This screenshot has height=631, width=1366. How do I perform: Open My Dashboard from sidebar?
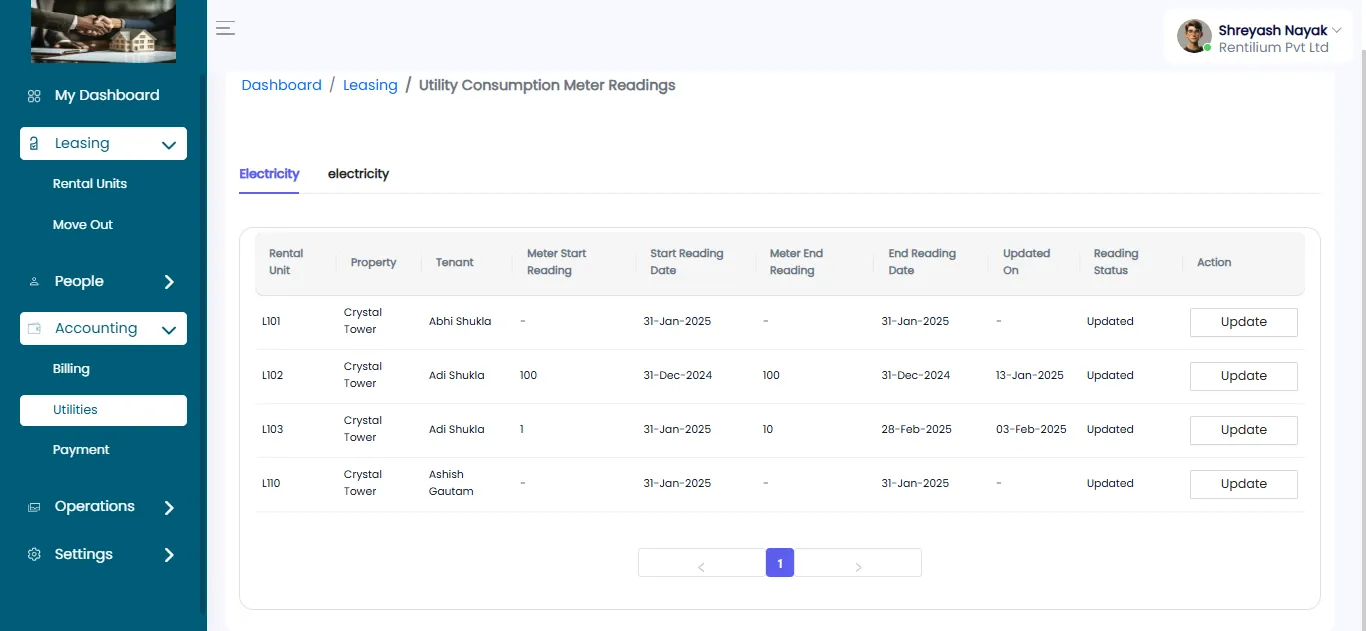[107, 95]
